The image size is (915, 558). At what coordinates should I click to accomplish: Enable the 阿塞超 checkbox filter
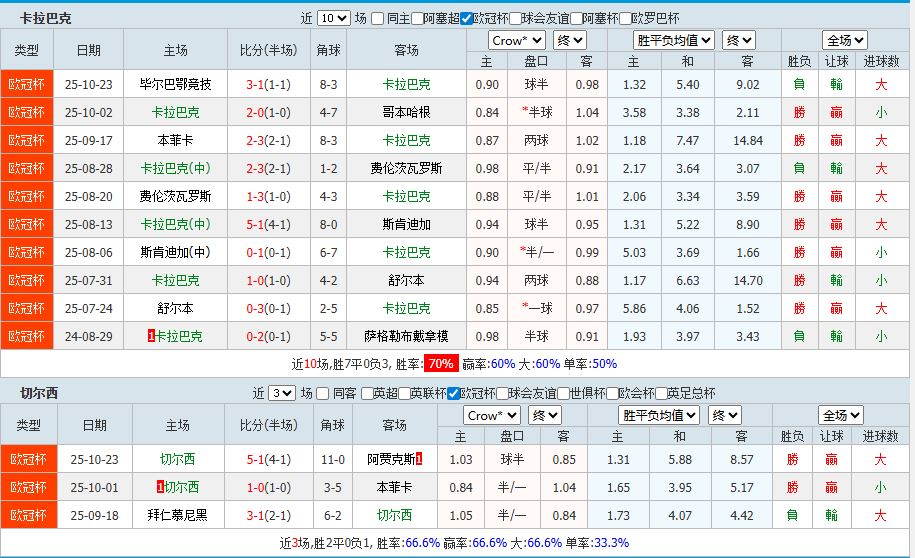click(x=416, y=18)
